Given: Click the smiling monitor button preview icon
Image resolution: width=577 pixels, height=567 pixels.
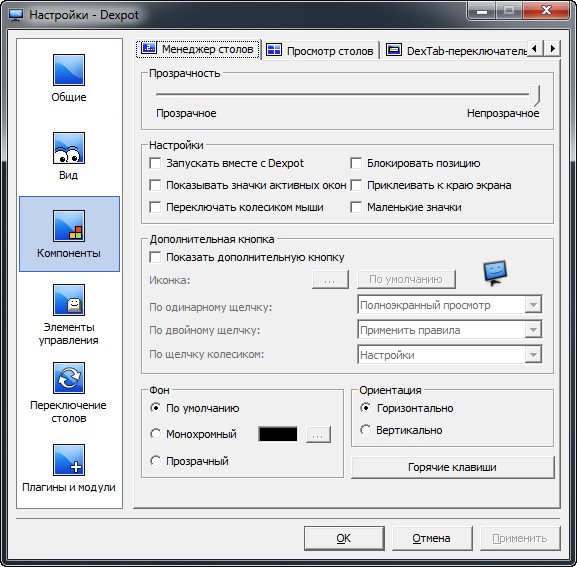Looking at the screenshot, I should pyautogui.click(x=495, y=273).
